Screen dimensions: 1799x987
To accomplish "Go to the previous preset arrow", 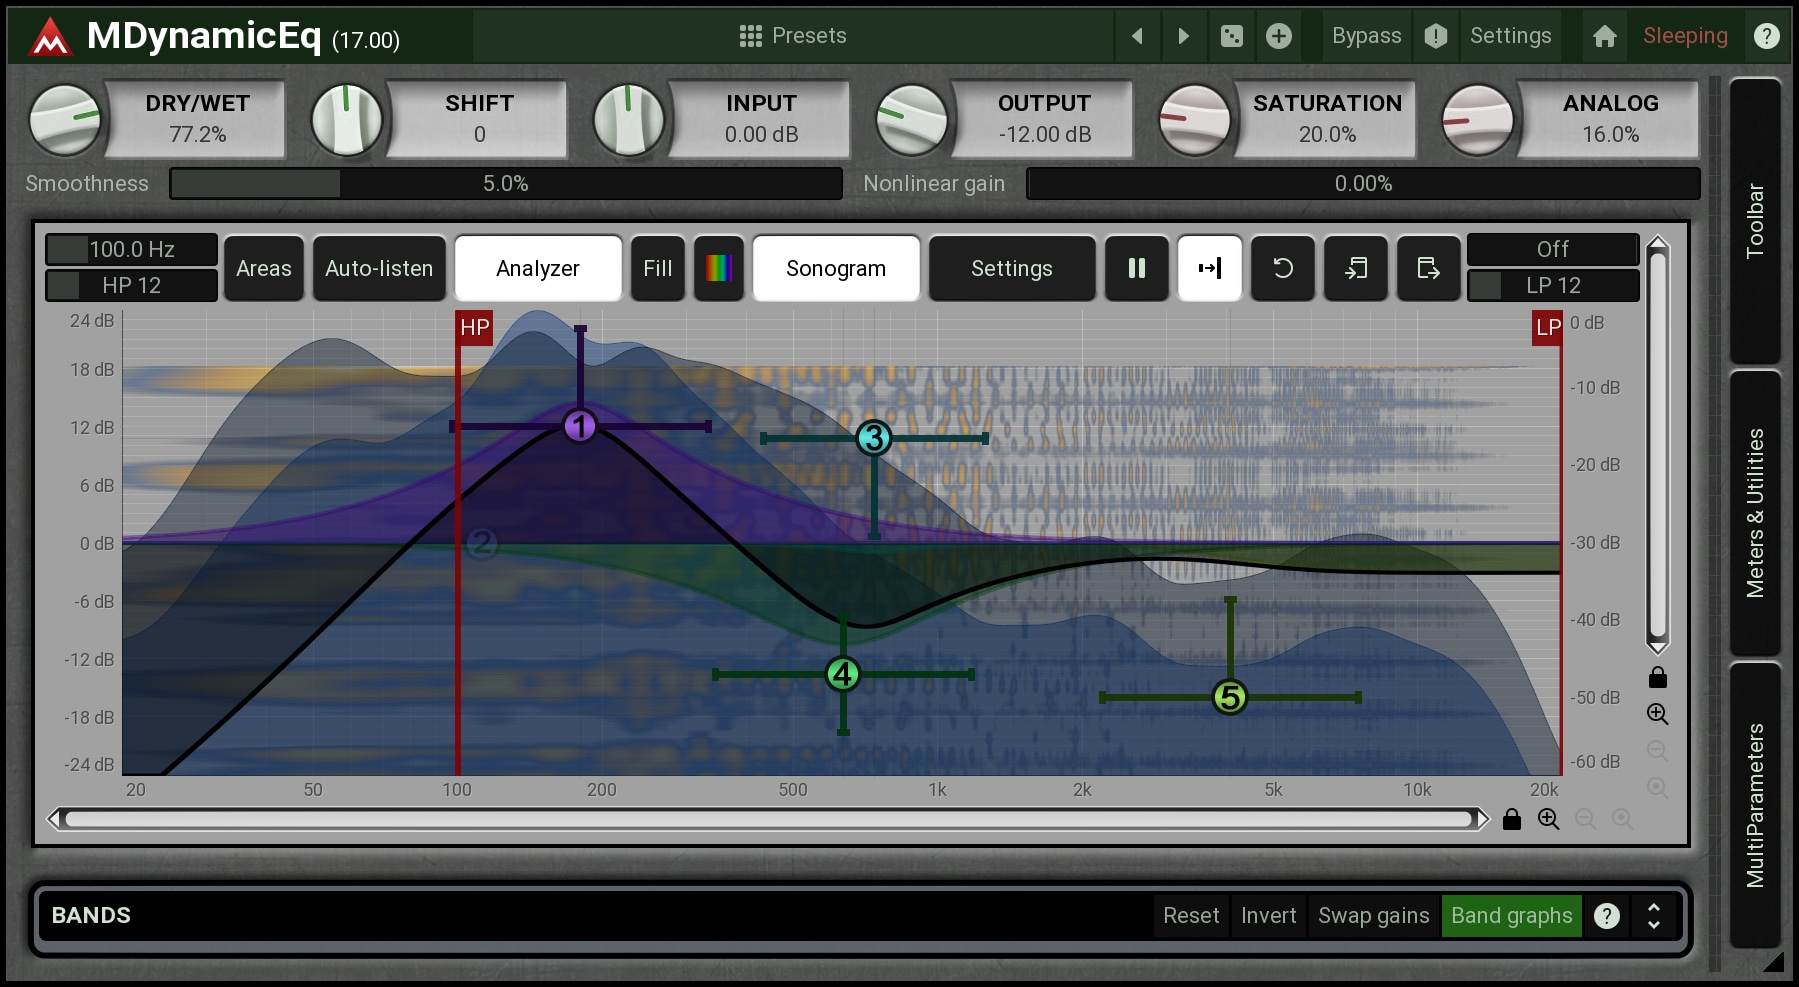I will 1137,37.
